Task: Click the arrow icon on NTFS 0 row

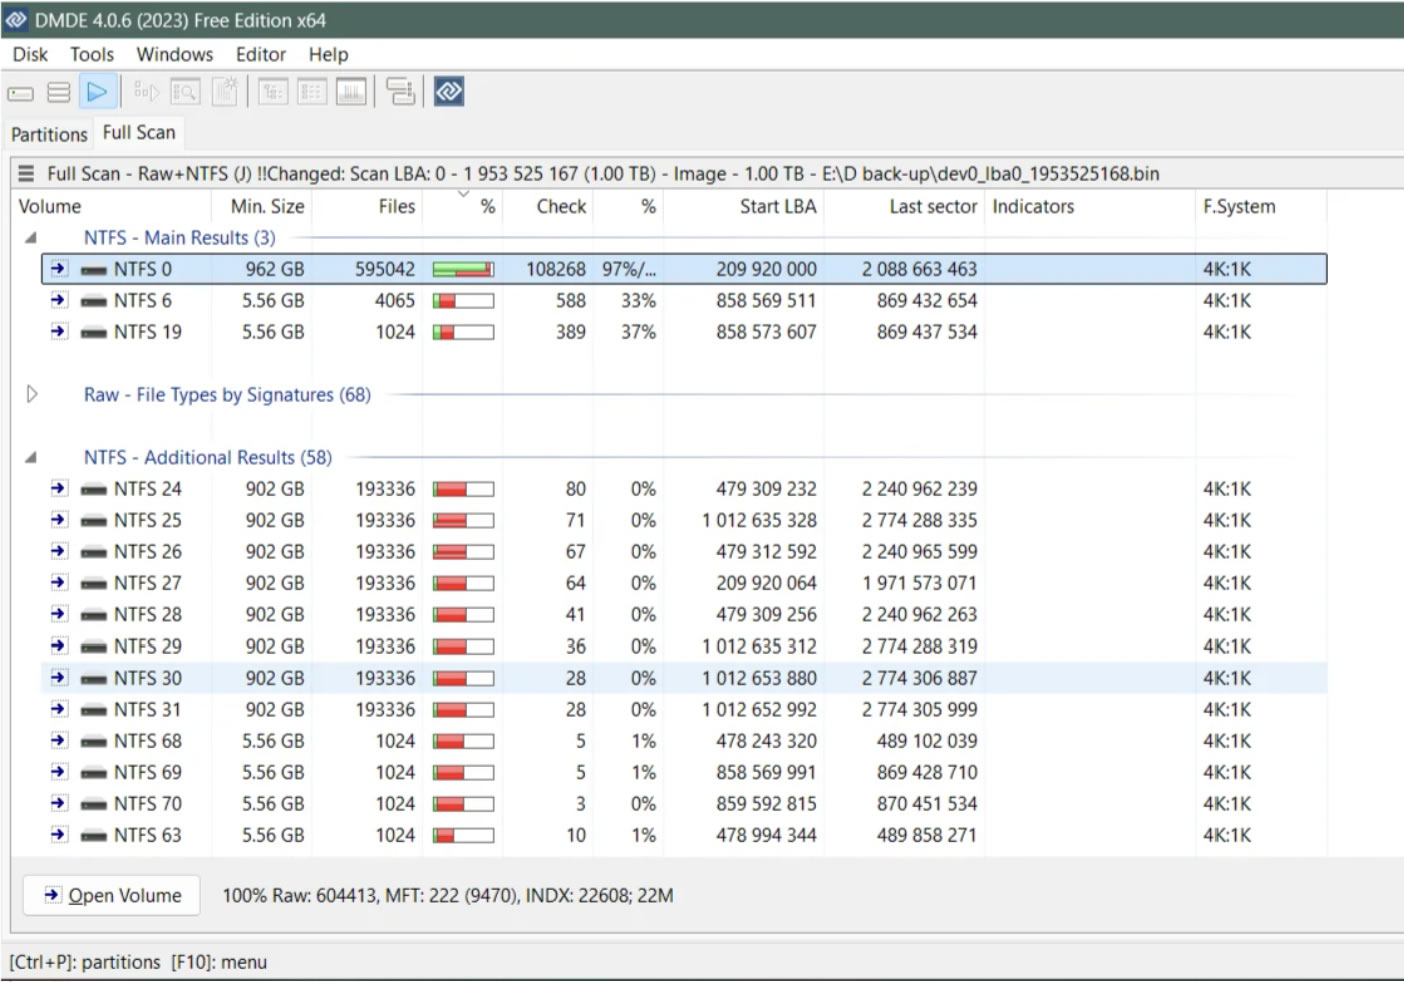Action: (59, 268)
